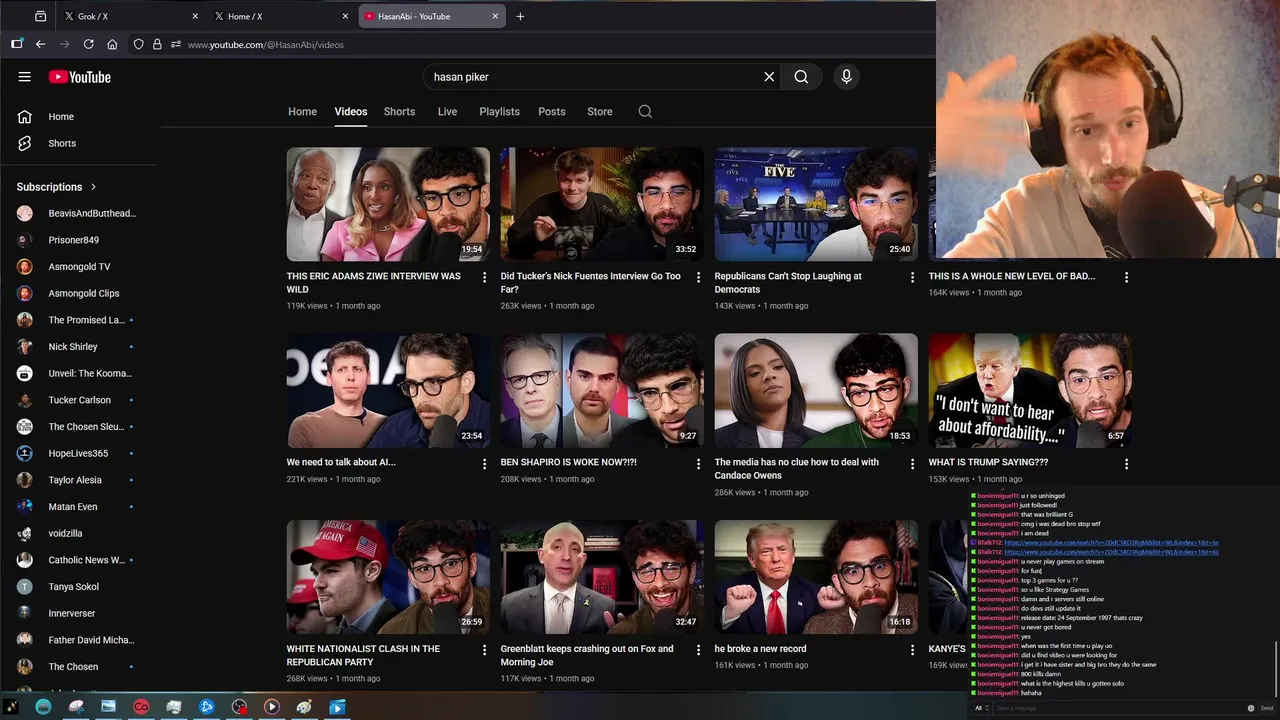Open the Store tab
The width and height of the screenshot is (1280, 720).
(x=600, y=112)
